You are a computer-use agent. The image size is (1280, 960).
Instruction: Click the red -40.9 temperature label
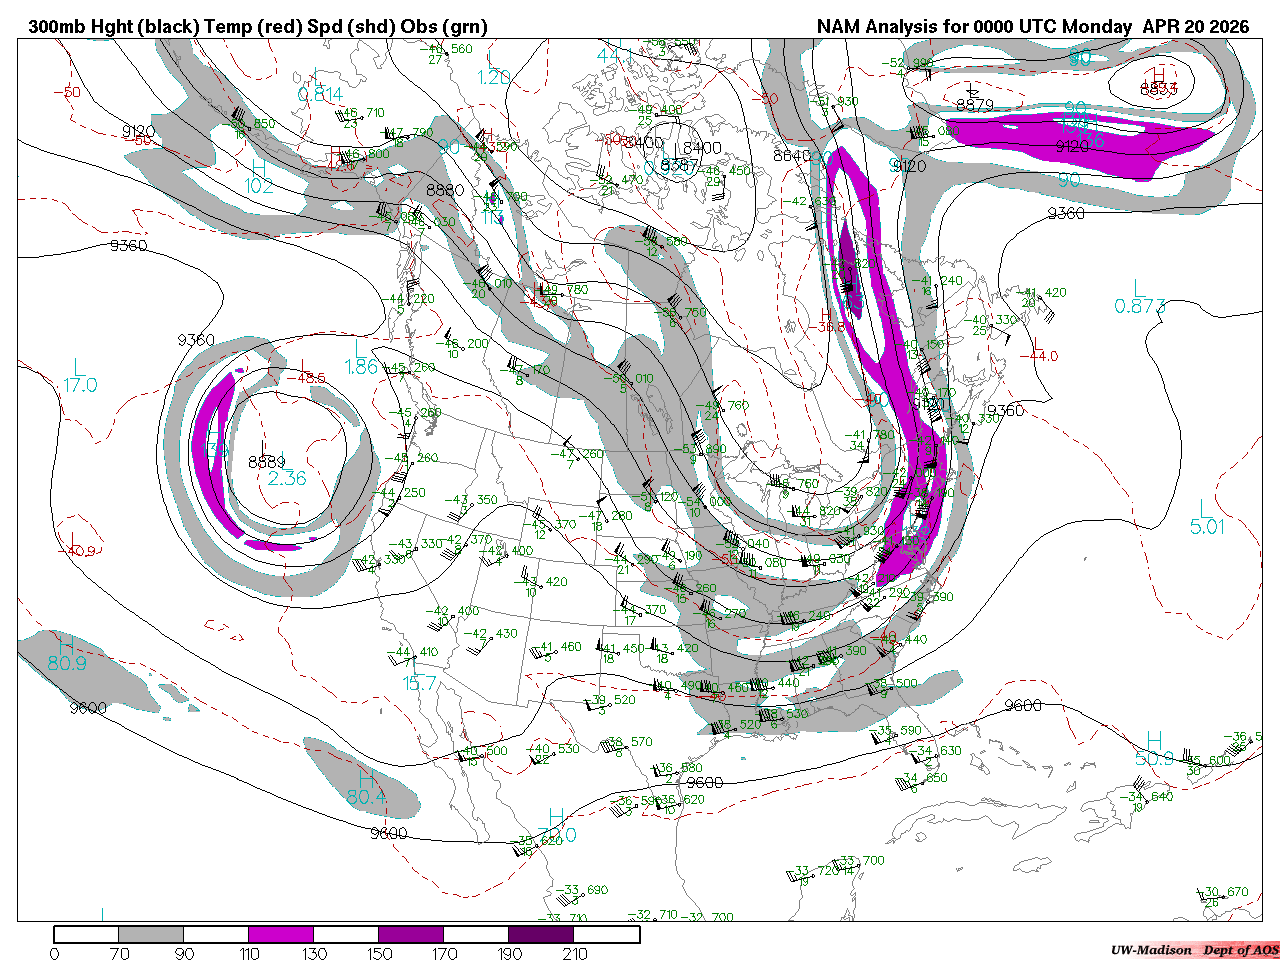pyautogui.click(x=81, y=551)
